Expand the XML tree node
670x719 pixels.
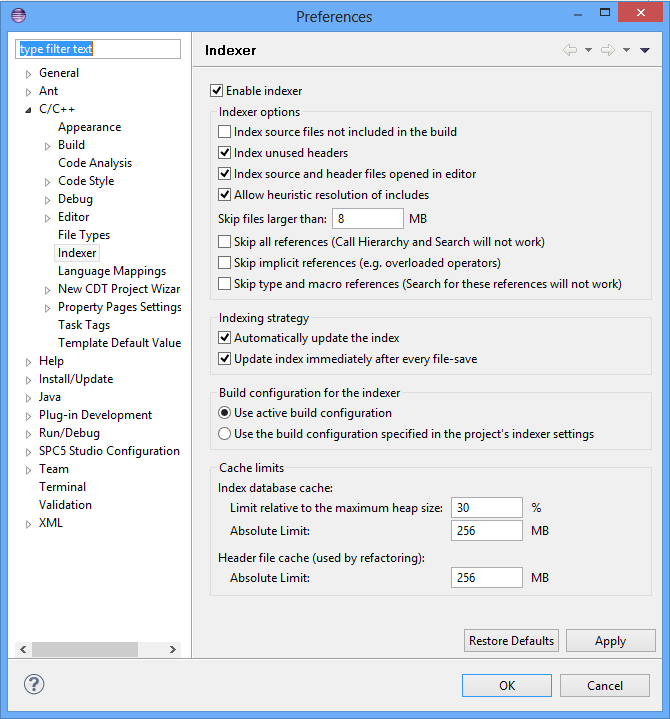point(28,524)
